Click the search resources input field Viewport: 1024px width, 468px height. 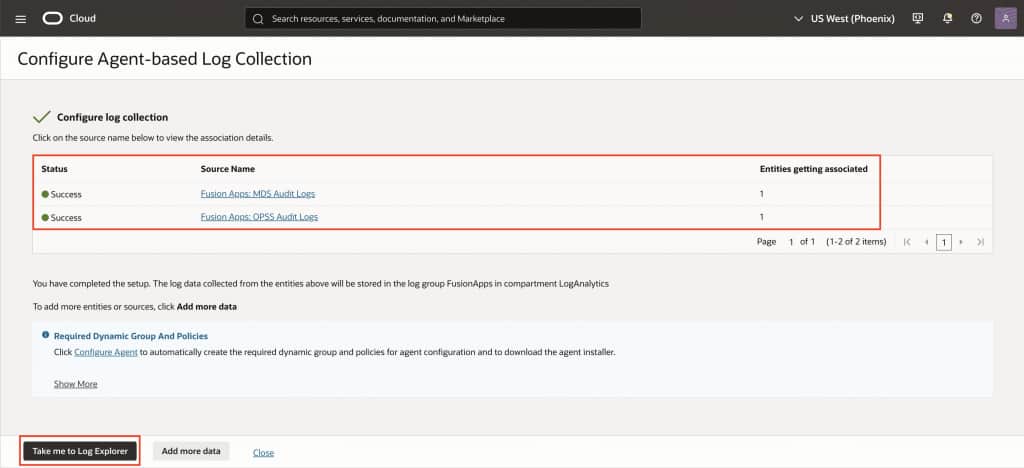pyautogui.click(x=443, y=18)
